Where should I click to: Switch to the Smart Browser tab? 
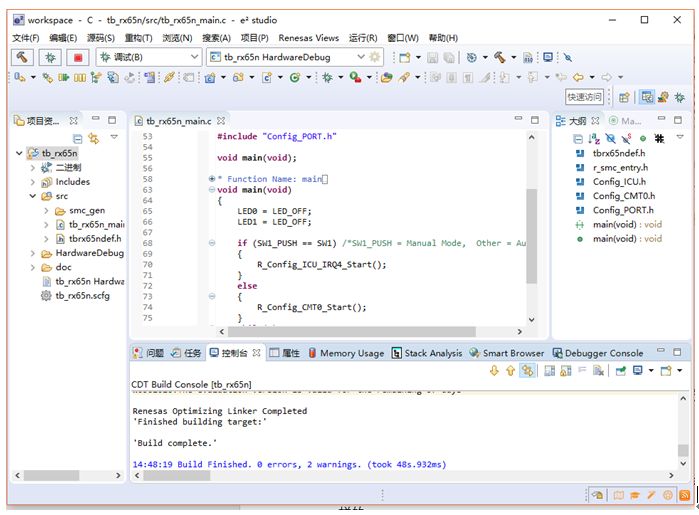[513, 353]
